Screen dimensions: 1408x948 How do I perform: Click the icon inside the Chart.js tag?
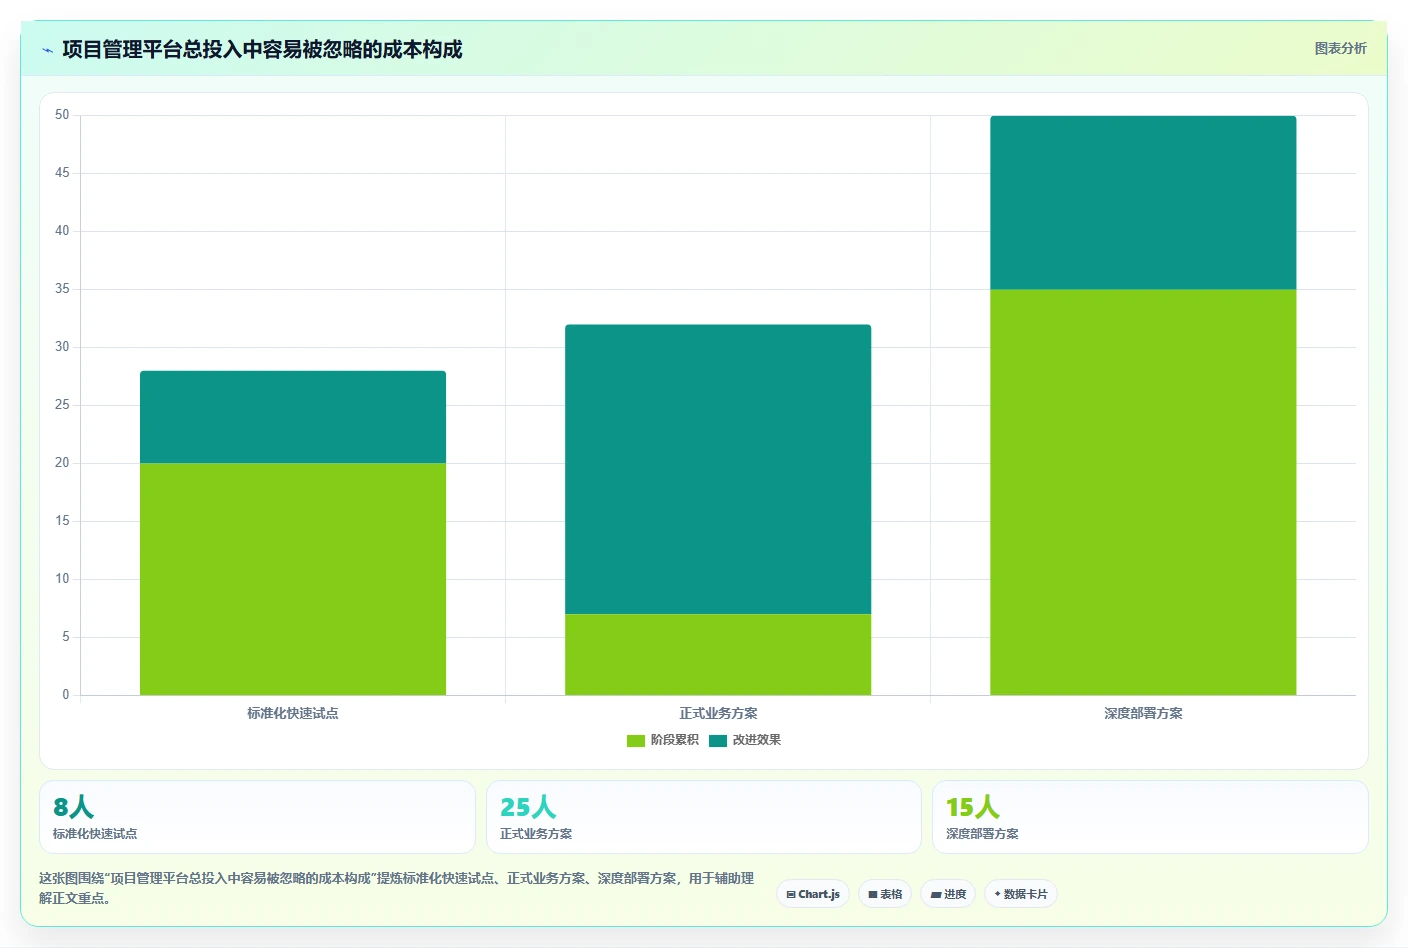point(791,895)
